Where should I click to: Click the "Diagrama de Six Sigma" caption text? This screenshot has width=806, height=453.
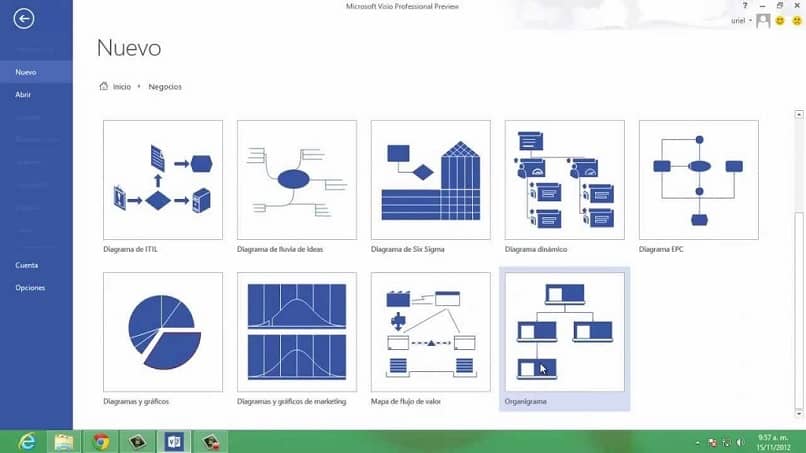coord(408,249)
